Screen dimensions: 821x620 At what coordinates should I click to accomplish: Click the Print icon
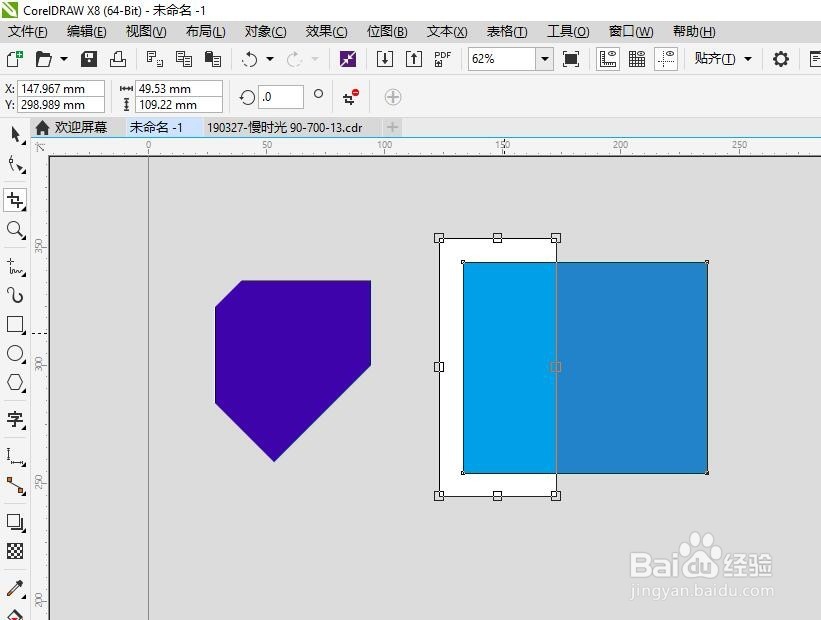118,59
